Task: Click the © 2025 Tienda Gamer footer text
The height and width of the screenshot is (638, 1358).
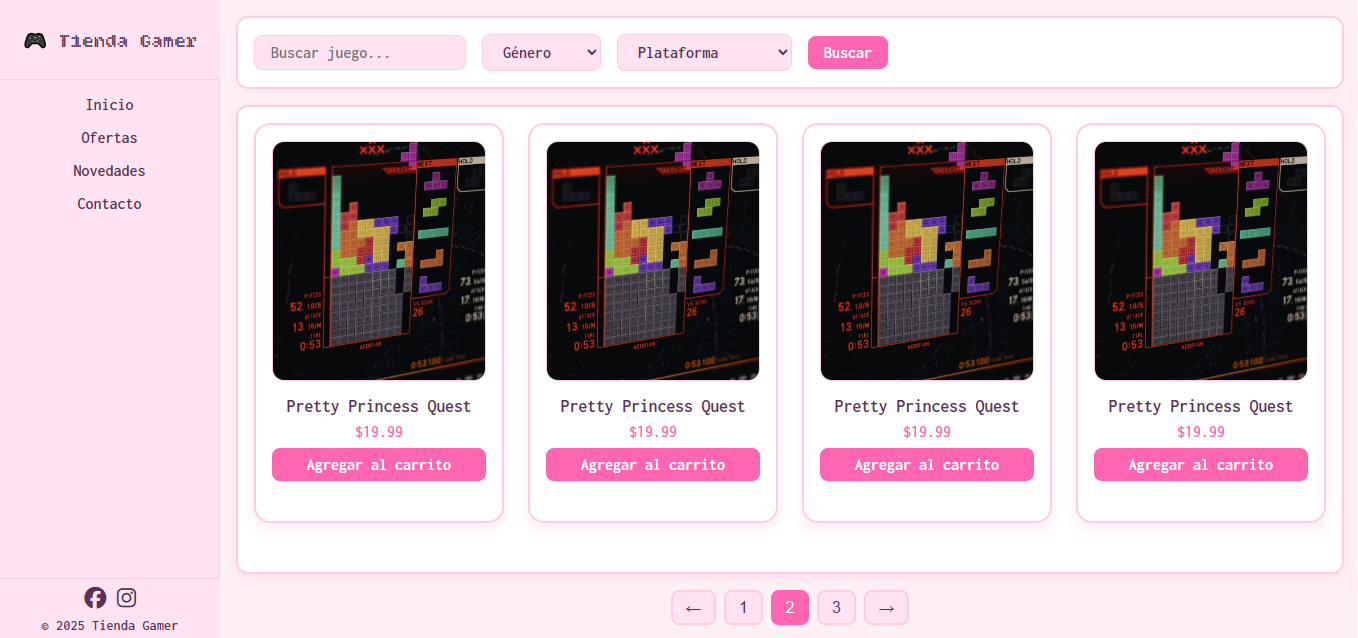Action: (x=110, y=626)
